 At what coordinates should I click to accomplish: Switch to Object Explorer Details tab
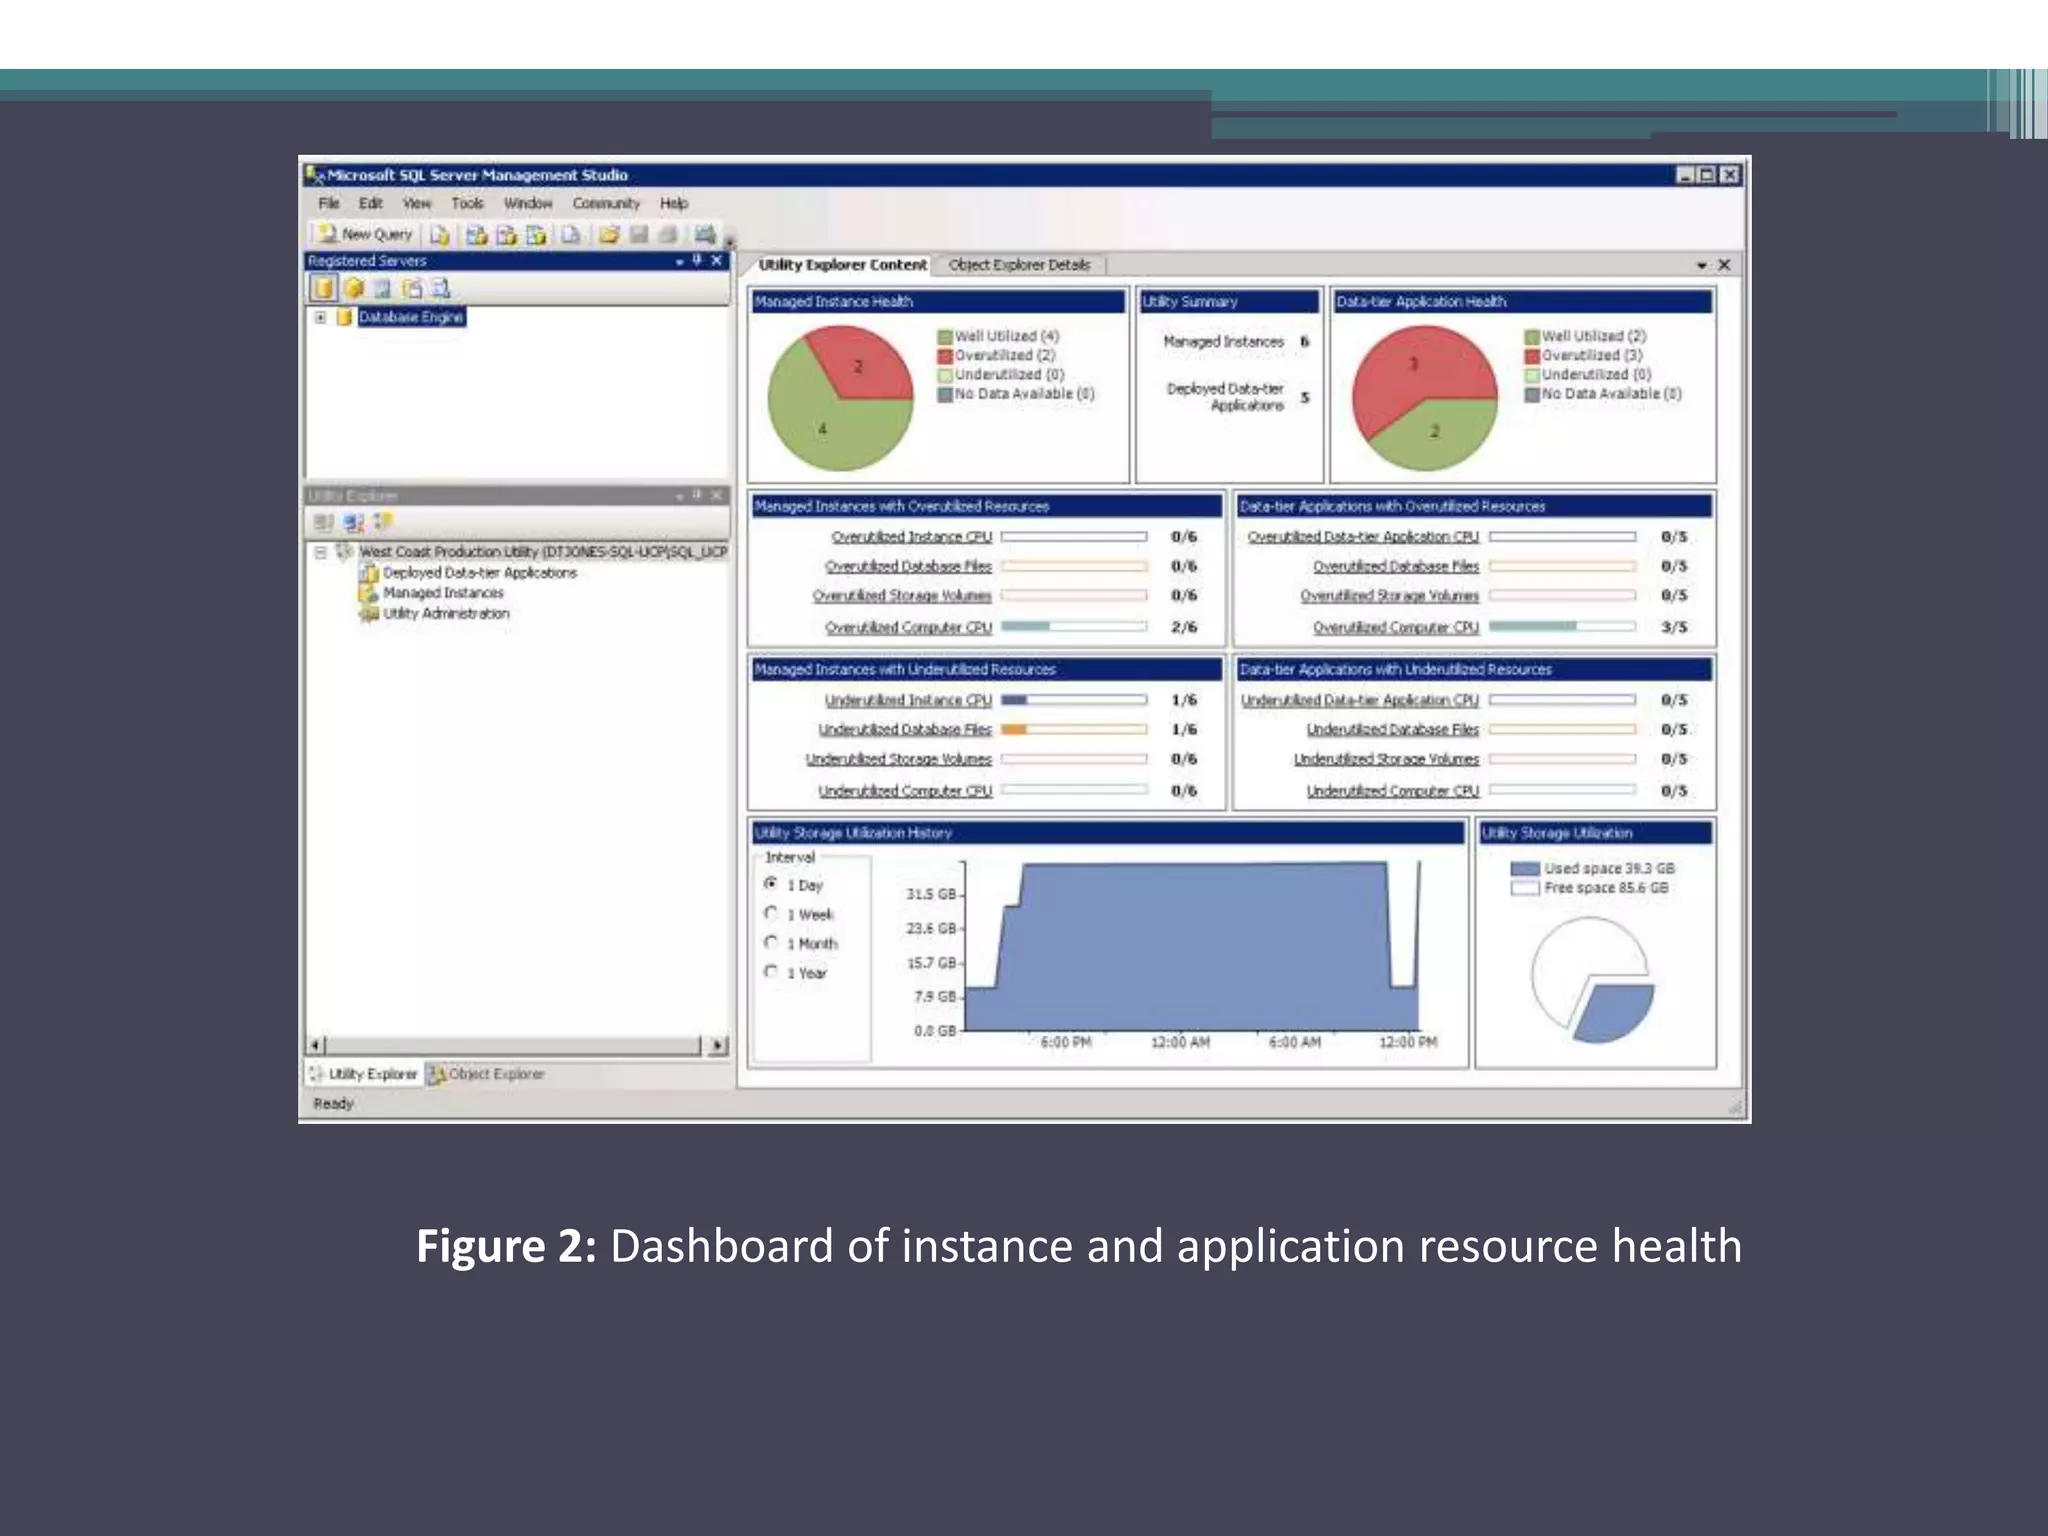[1019, 265]
